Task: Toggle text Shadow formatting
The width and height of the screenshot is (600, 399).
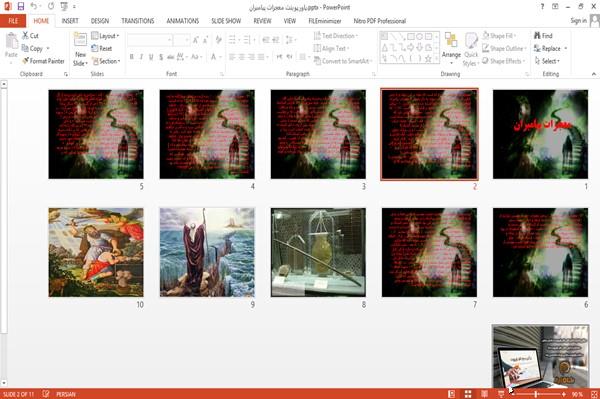Action: tap(161, 57)
